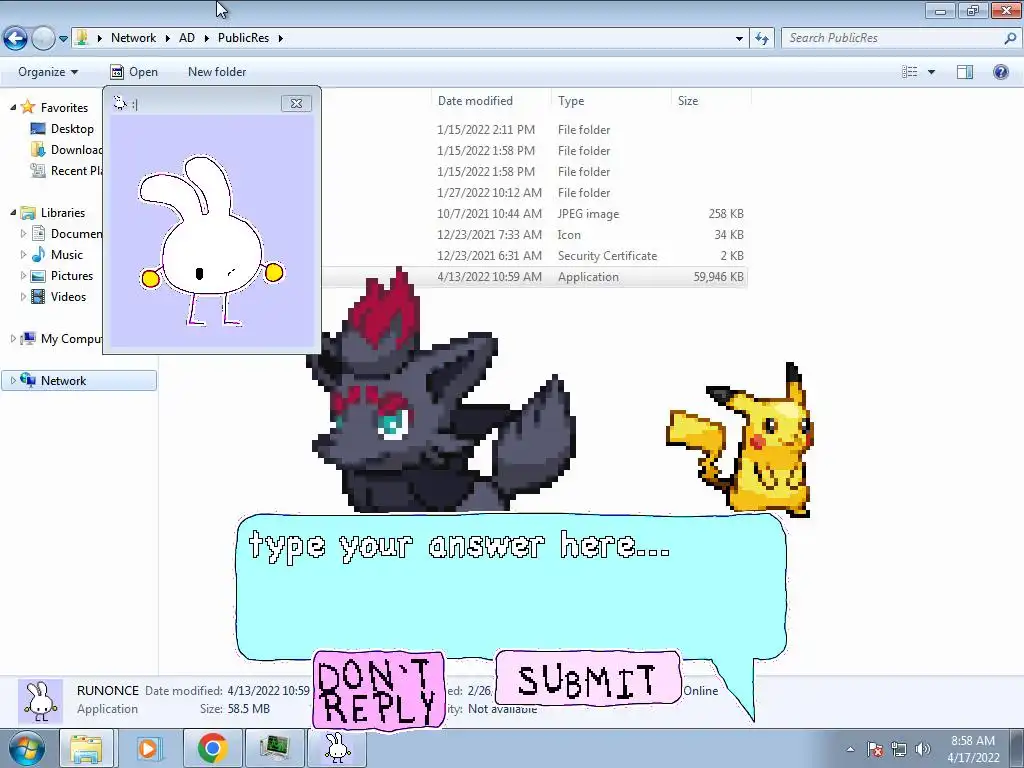Create a New folder
The width and height of the screenshot is (1024, 768).
(217, 72)
